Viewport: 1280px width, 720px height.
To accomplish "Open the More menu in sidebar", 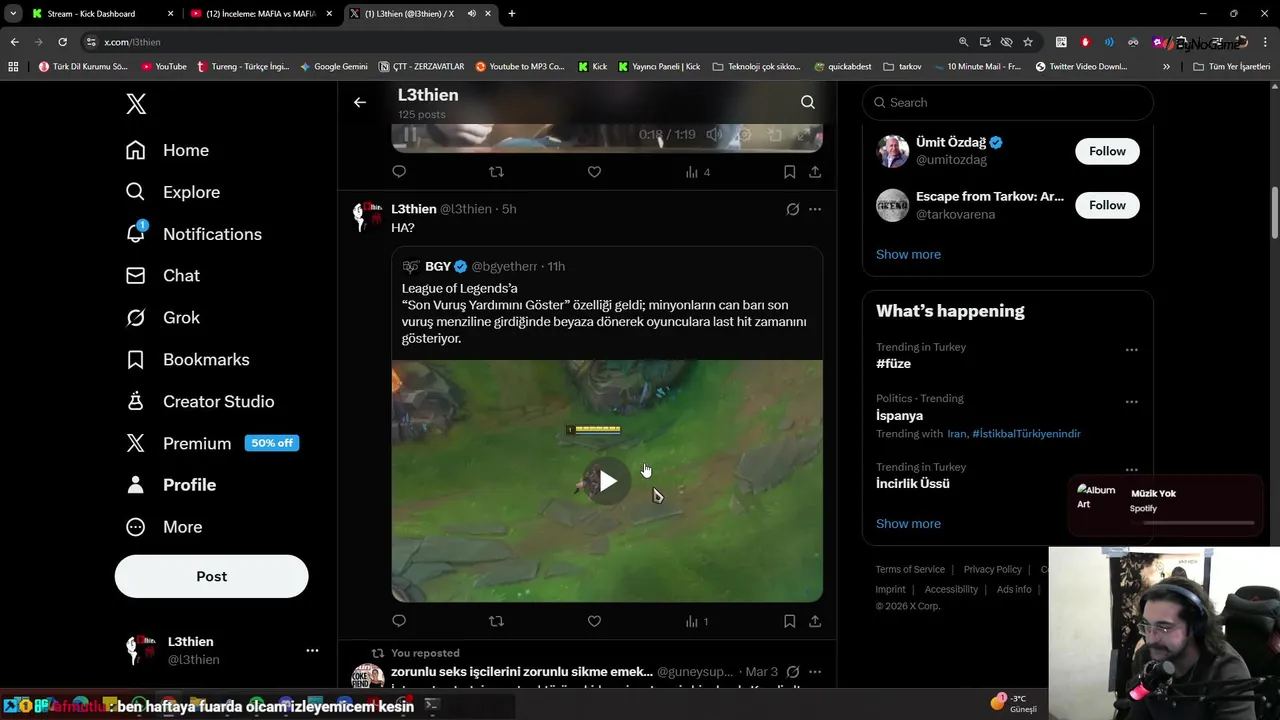I will (x=163, y=527).
